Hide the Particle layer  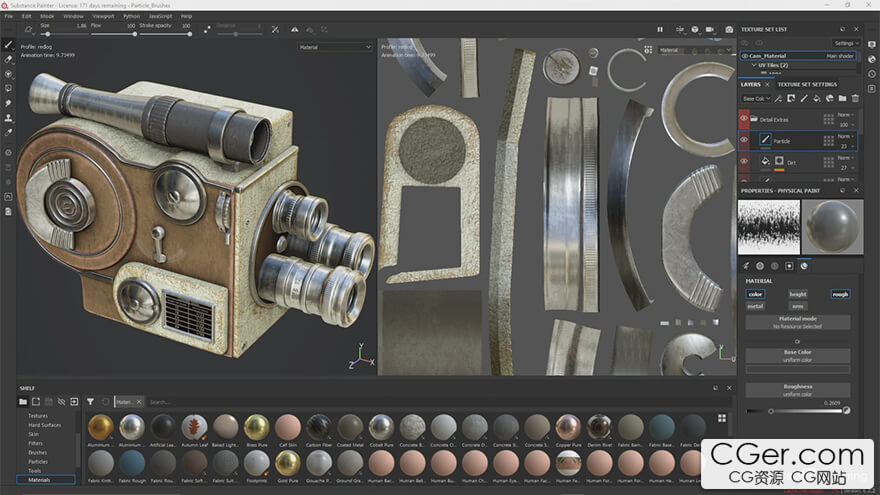click(x=744, y=140)
